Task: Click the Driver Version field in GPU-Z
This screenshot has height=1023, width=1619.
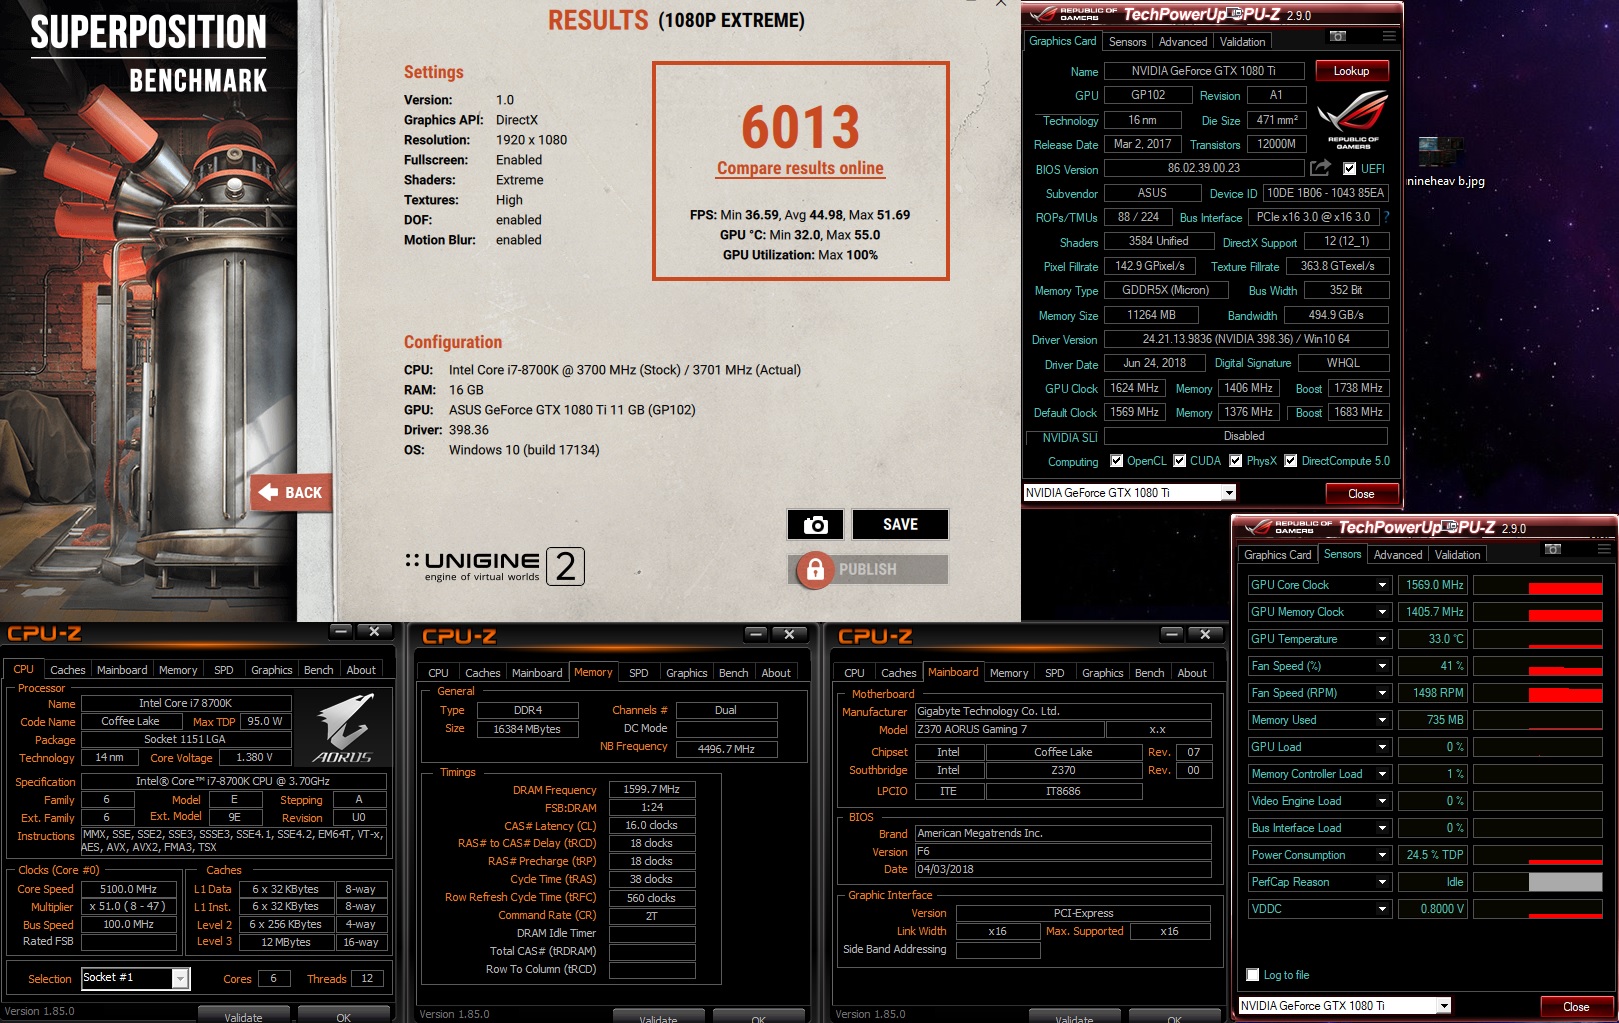Action: (1246, 339)
